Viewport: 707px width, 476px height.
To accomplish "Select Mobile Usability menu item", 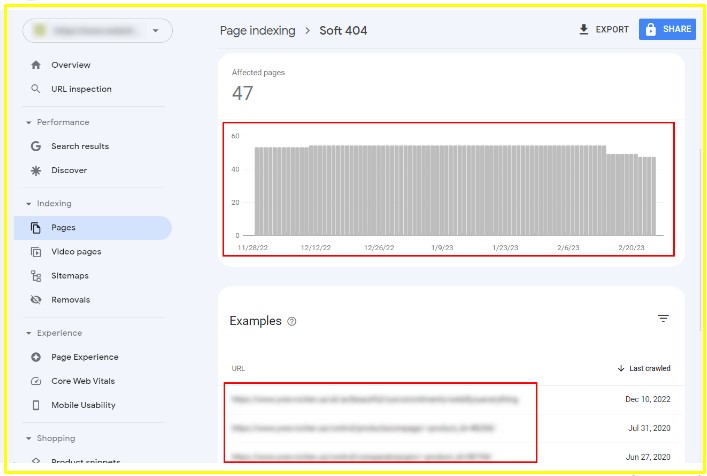I will click(x=83, y=405).
